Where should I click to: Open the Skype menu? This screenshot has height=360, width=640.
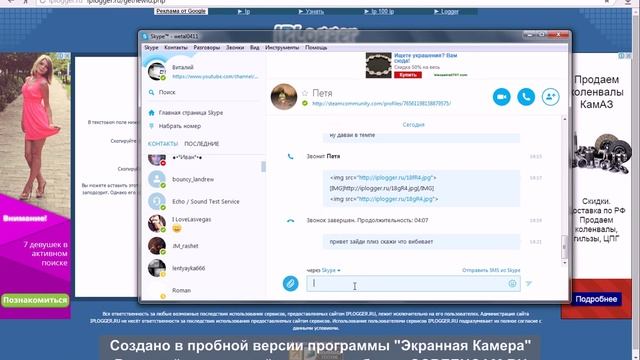coord(151,48)
